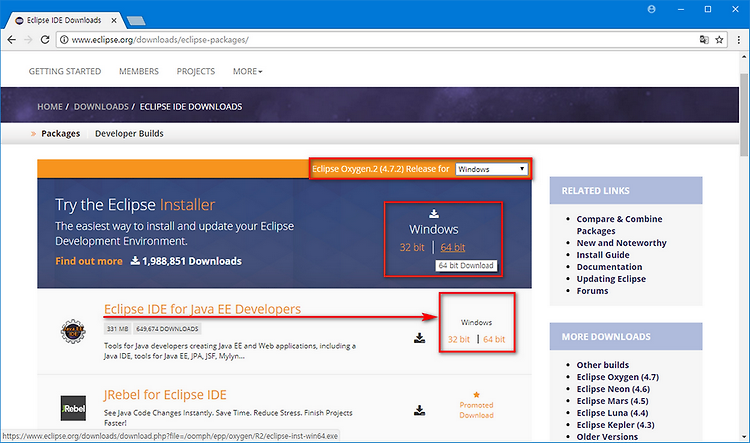750x443 pixels.
Task: Open Eclipse IDE for Java EE Developers title link
Action: coord(202,309)
